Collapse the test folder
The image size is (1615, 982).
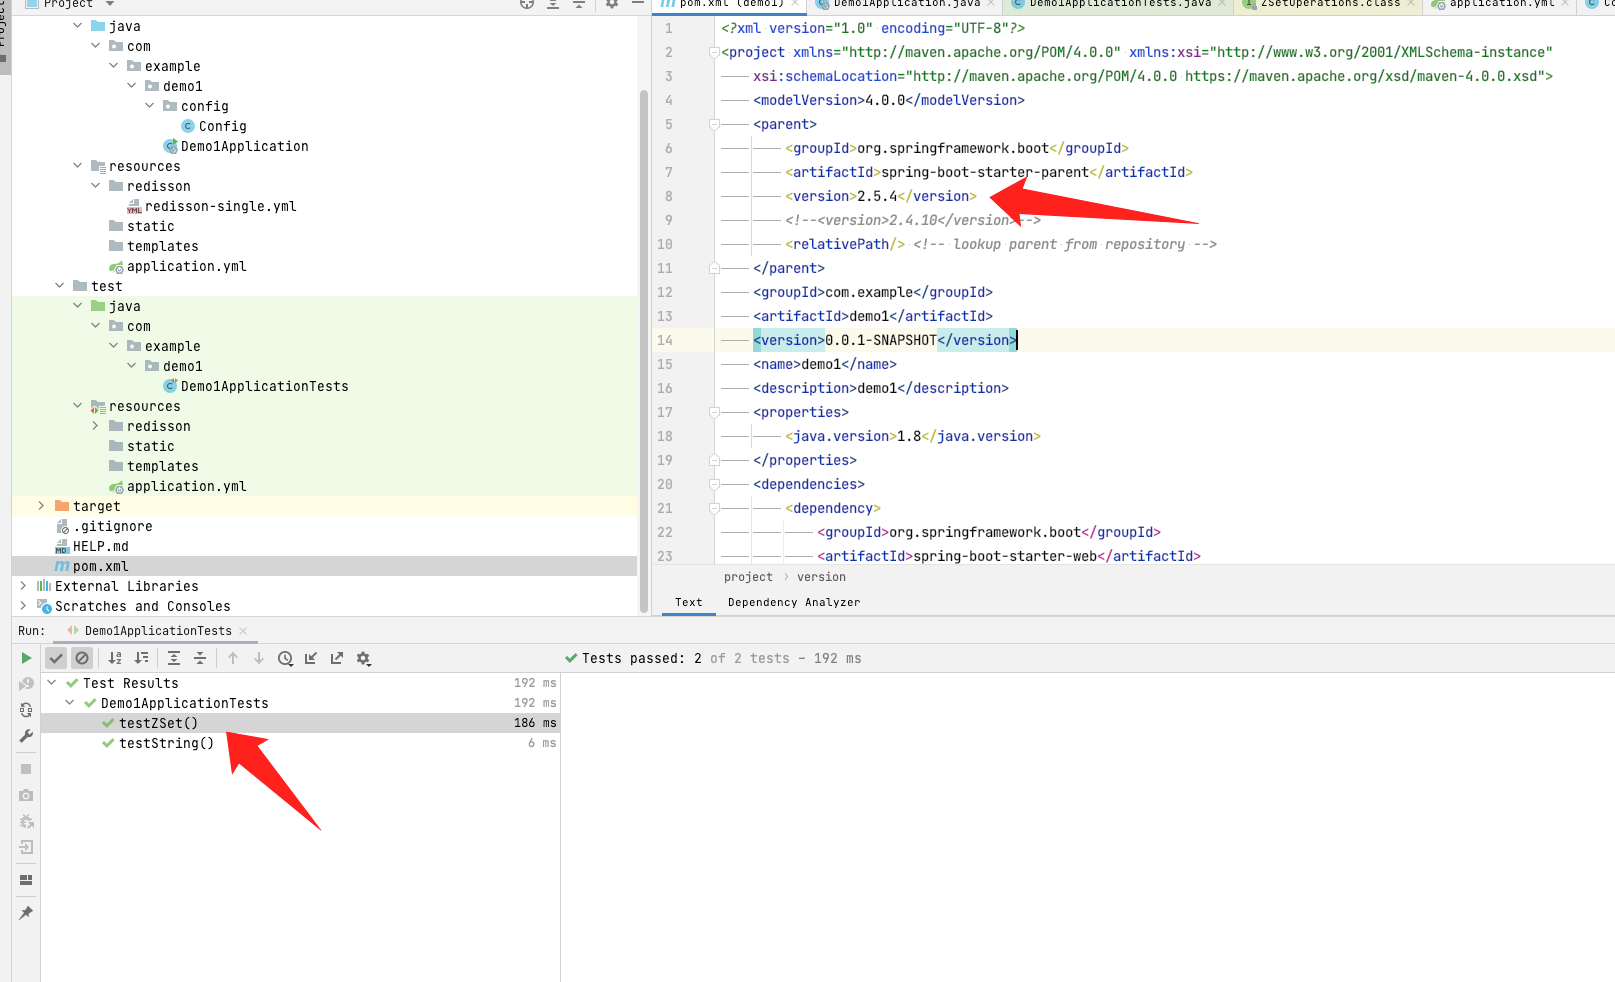pyautogui.click(x=60, y=286)
